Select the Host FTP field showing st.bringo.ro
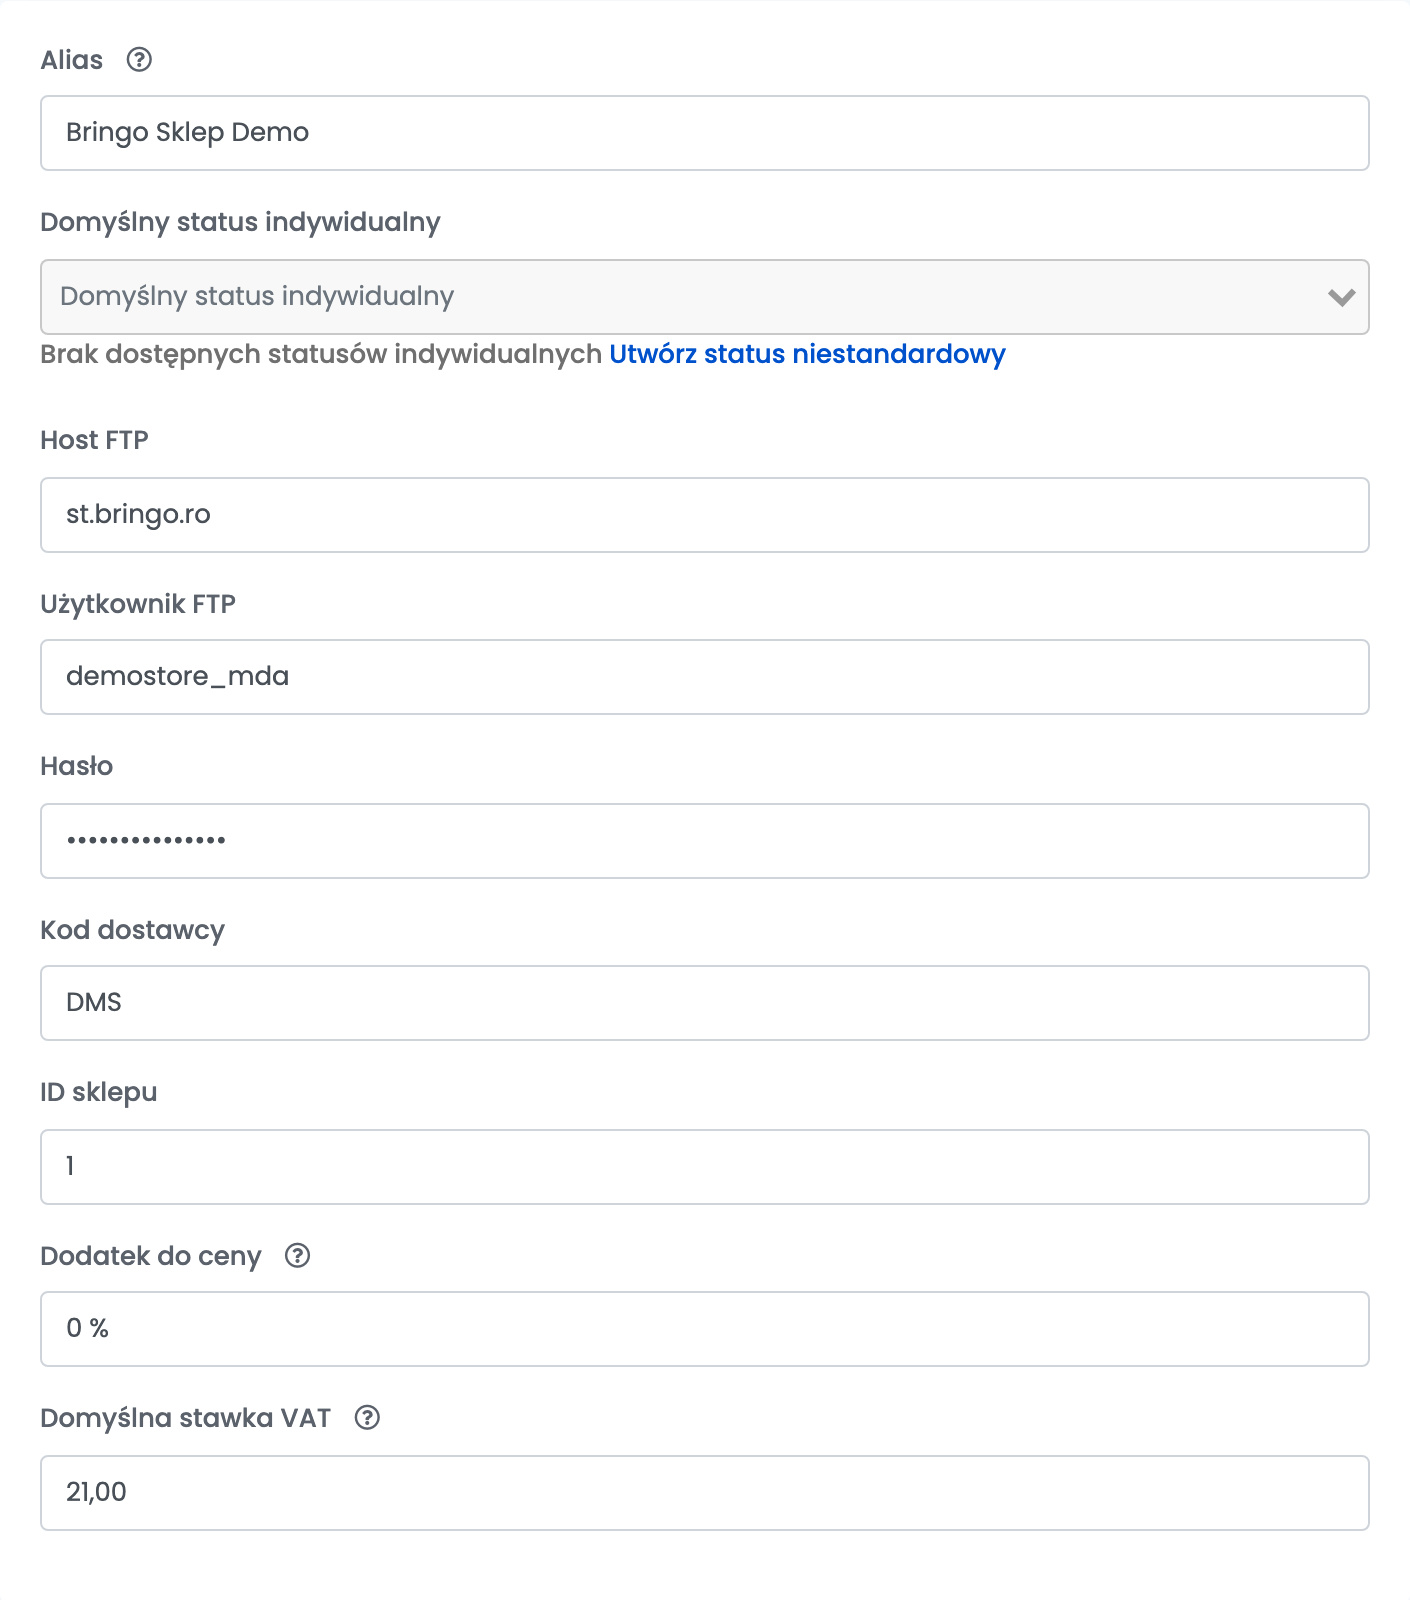Viewport: 1410px width, 1600px height. (x=705, y=515)
